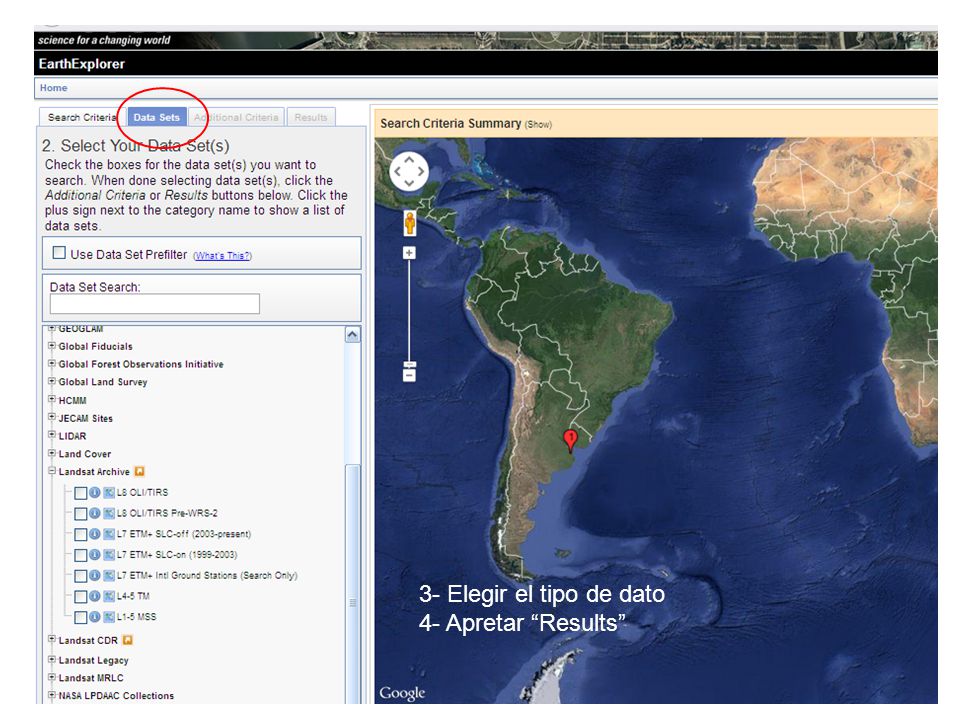Check the L1-5 MSS data set

click(81, 617)
